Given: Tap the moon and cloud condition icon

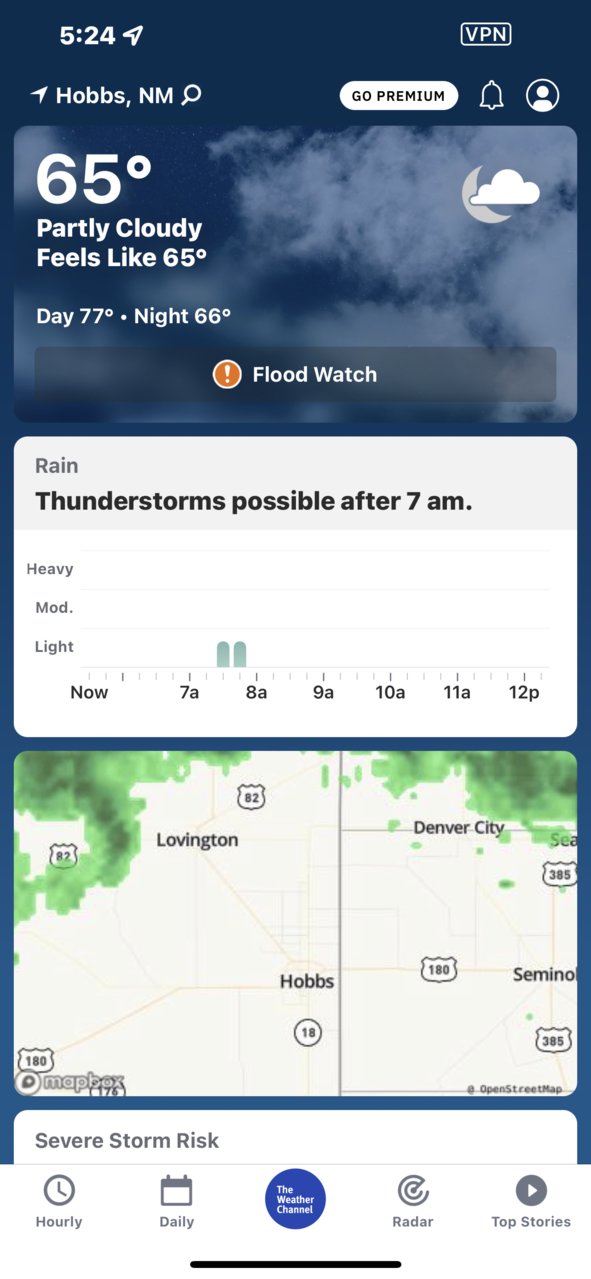Looking at the screenshot, I should pyautogui.click(x=500, y=193).
